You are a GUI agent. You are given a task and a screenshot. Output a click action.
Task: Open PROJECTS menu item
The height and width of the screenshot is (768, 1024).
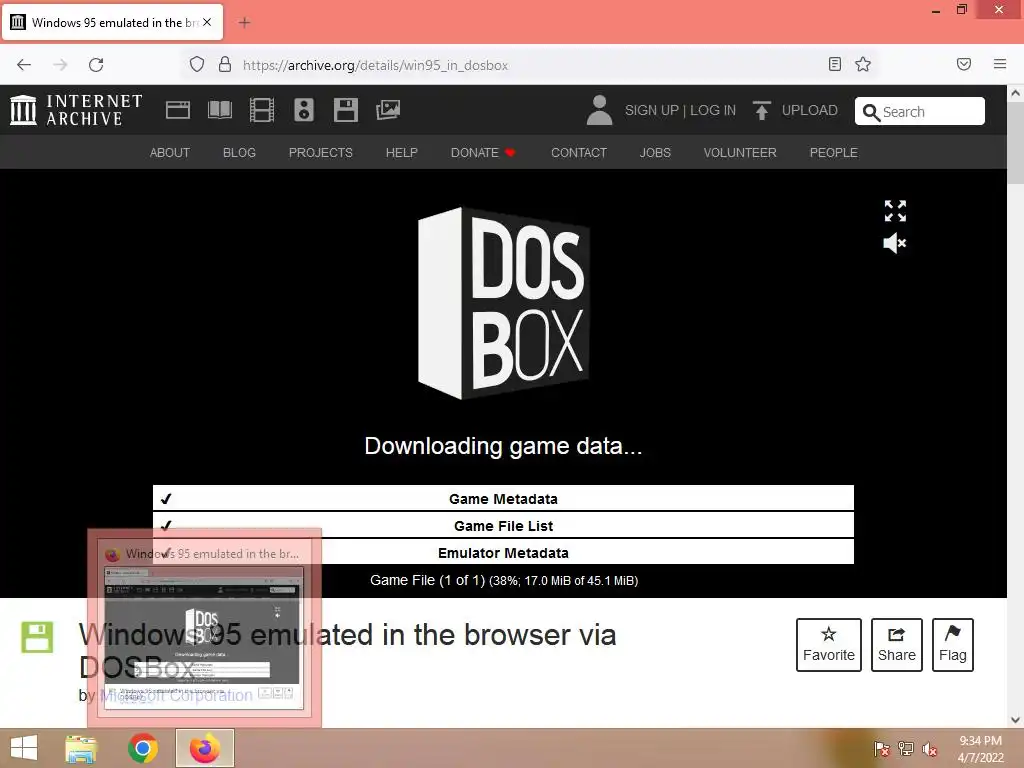coord(321,152)
